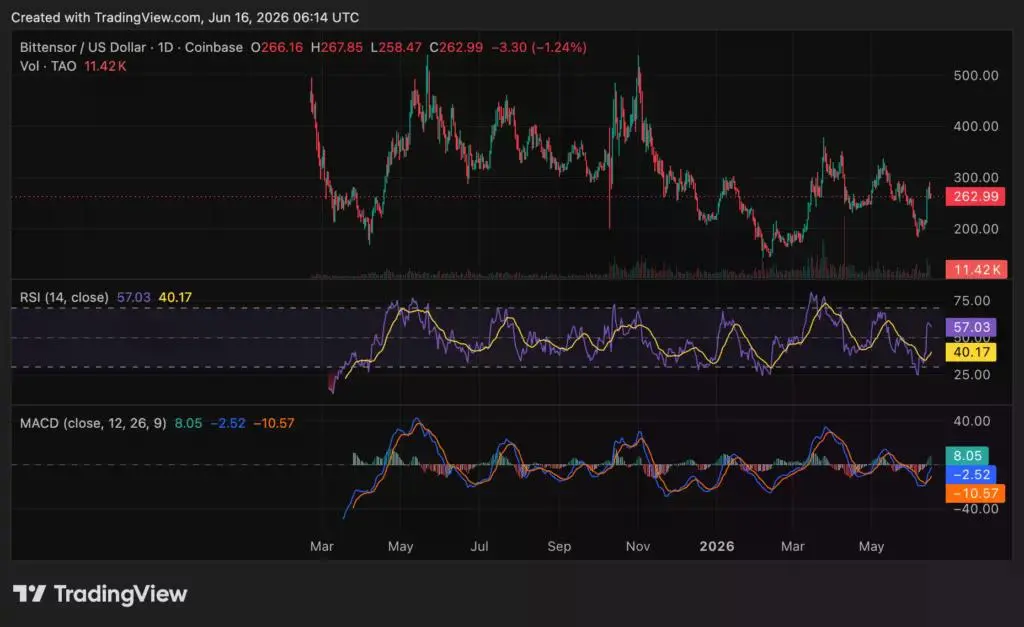Click the orange −10.57 MACD axis tag
The height and width of the screenshot is (627, 1024).
pos(975,493)
